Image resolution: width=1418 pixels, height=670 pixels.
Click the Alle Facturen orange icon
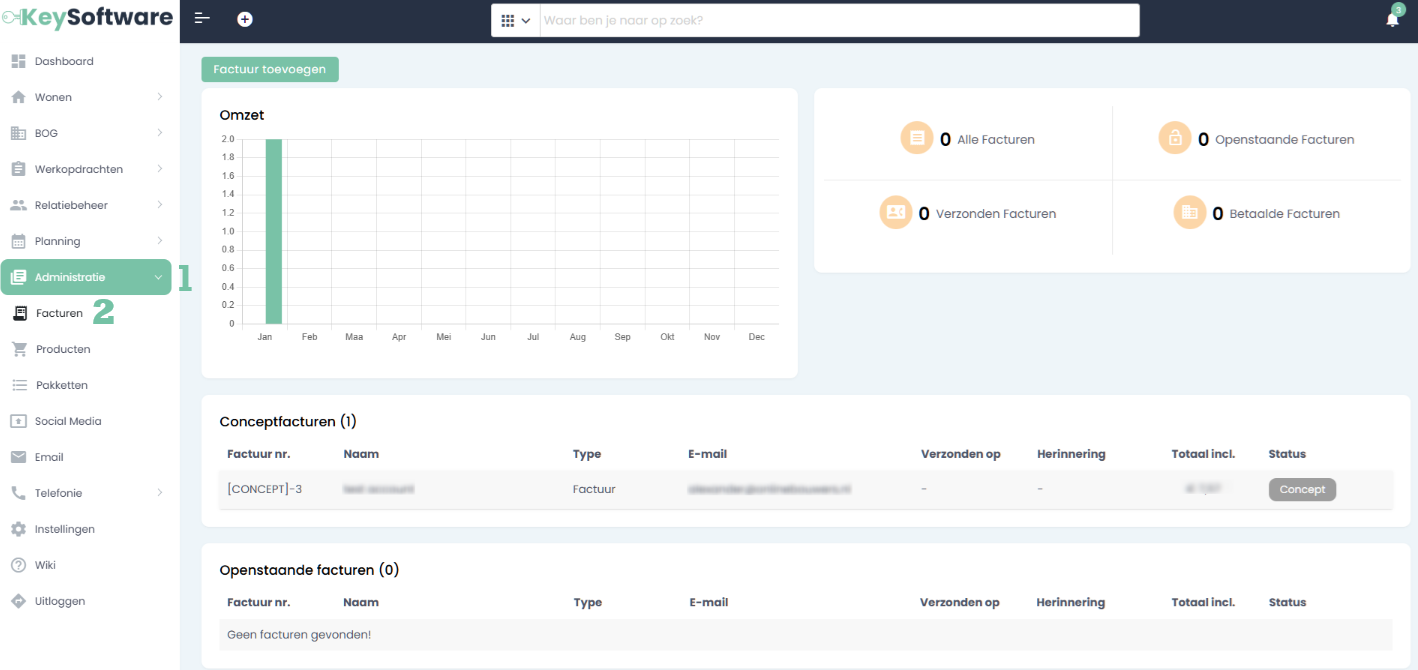(917, 139)
